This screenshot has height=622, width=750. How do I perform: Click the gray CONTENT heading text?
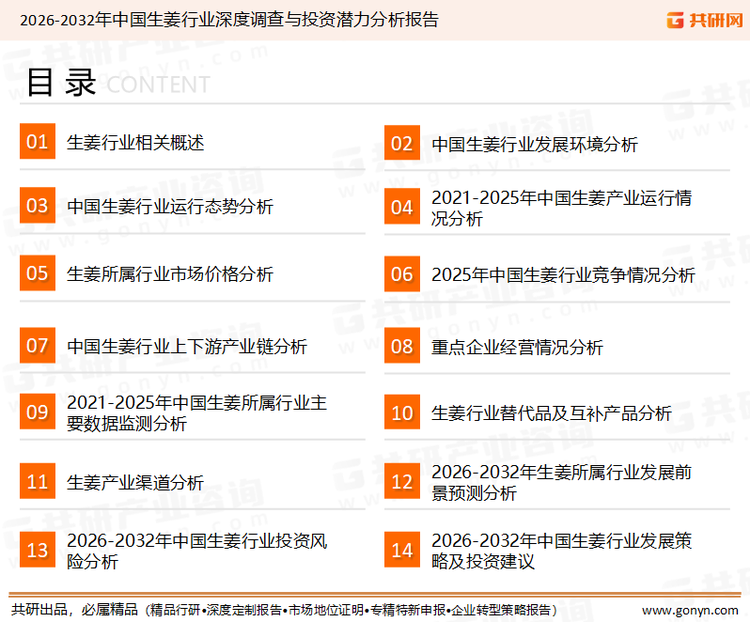pyautogui.click(x=158, y=85)
